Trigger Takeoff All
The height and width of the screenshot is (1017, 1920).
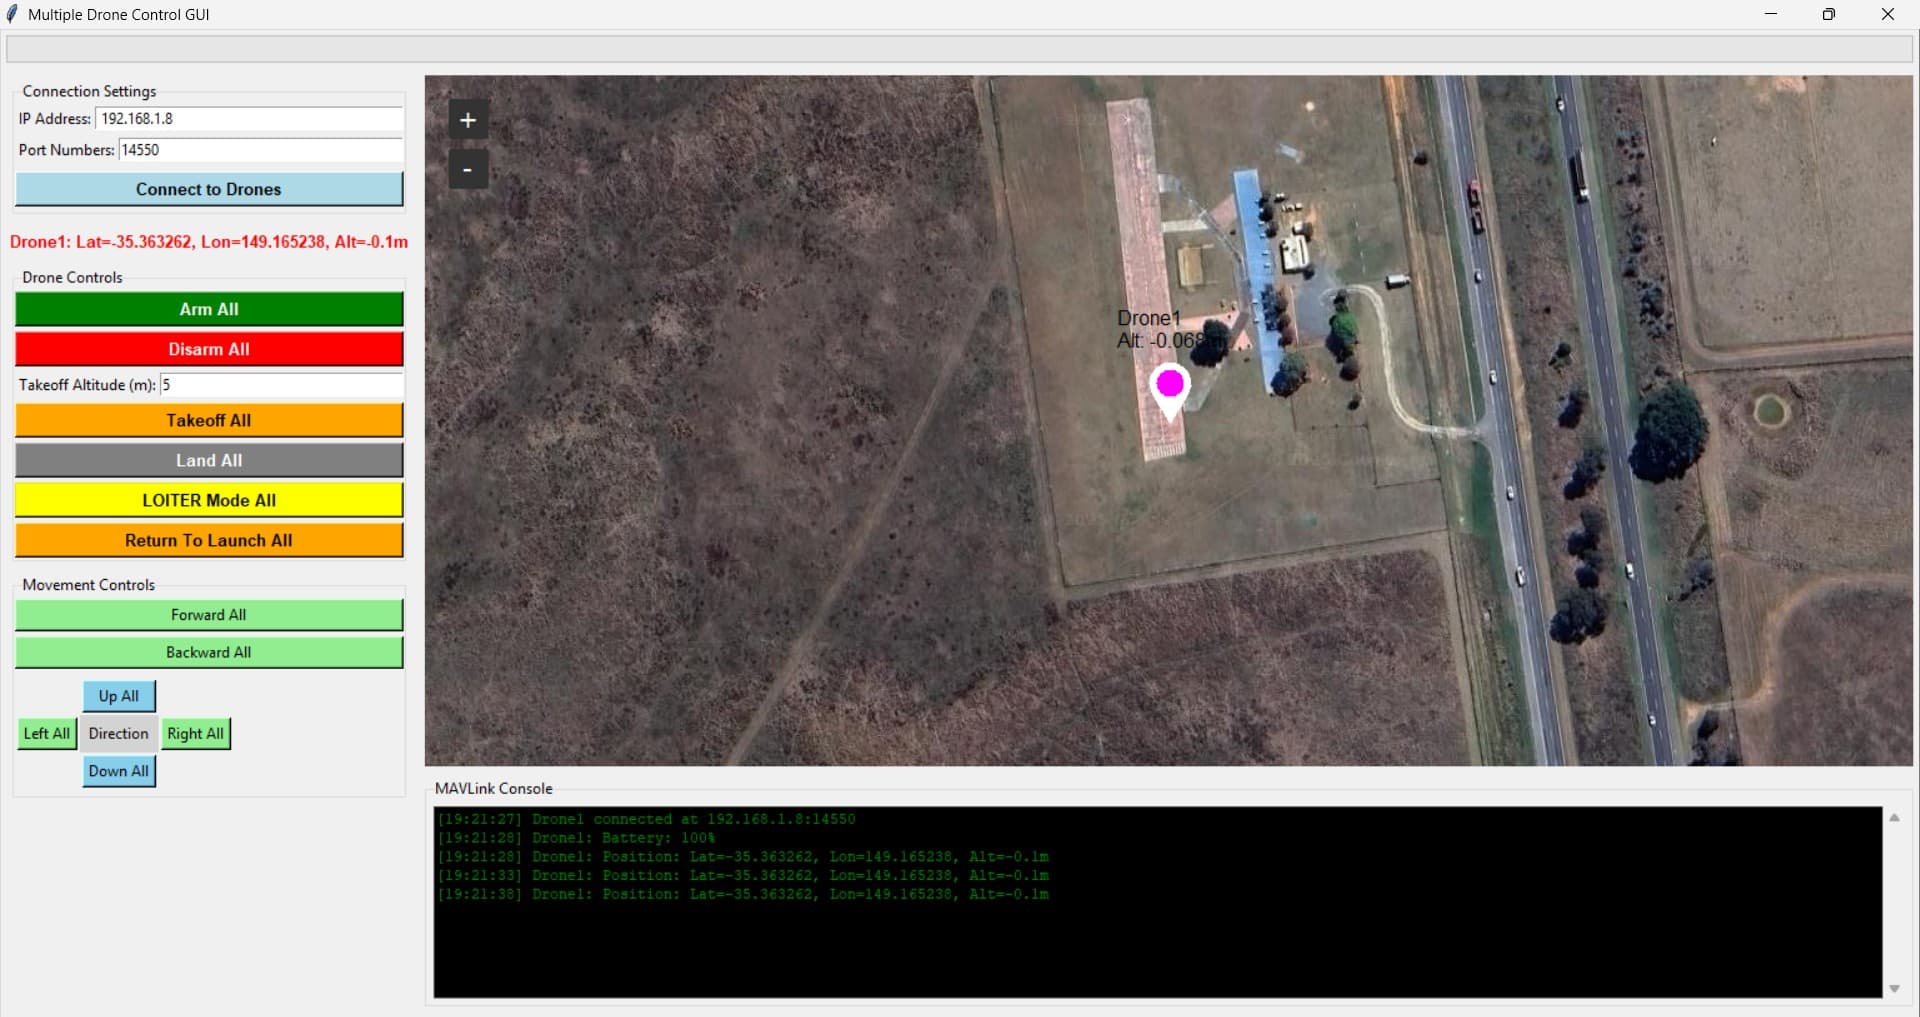point(208,420)
